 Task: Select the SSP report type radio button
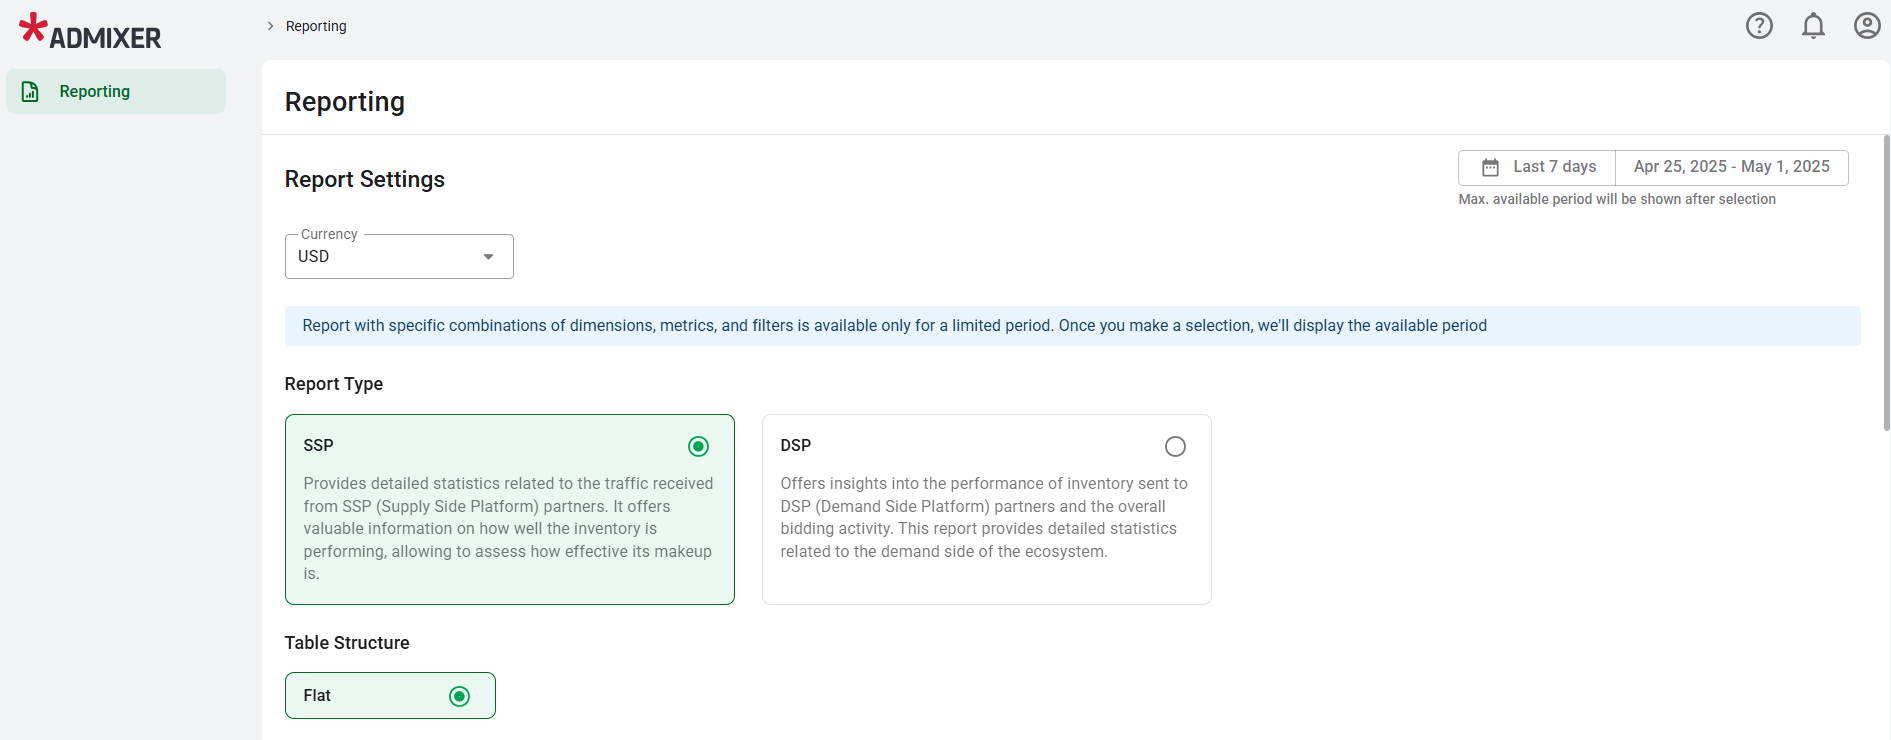pos(698,446)
